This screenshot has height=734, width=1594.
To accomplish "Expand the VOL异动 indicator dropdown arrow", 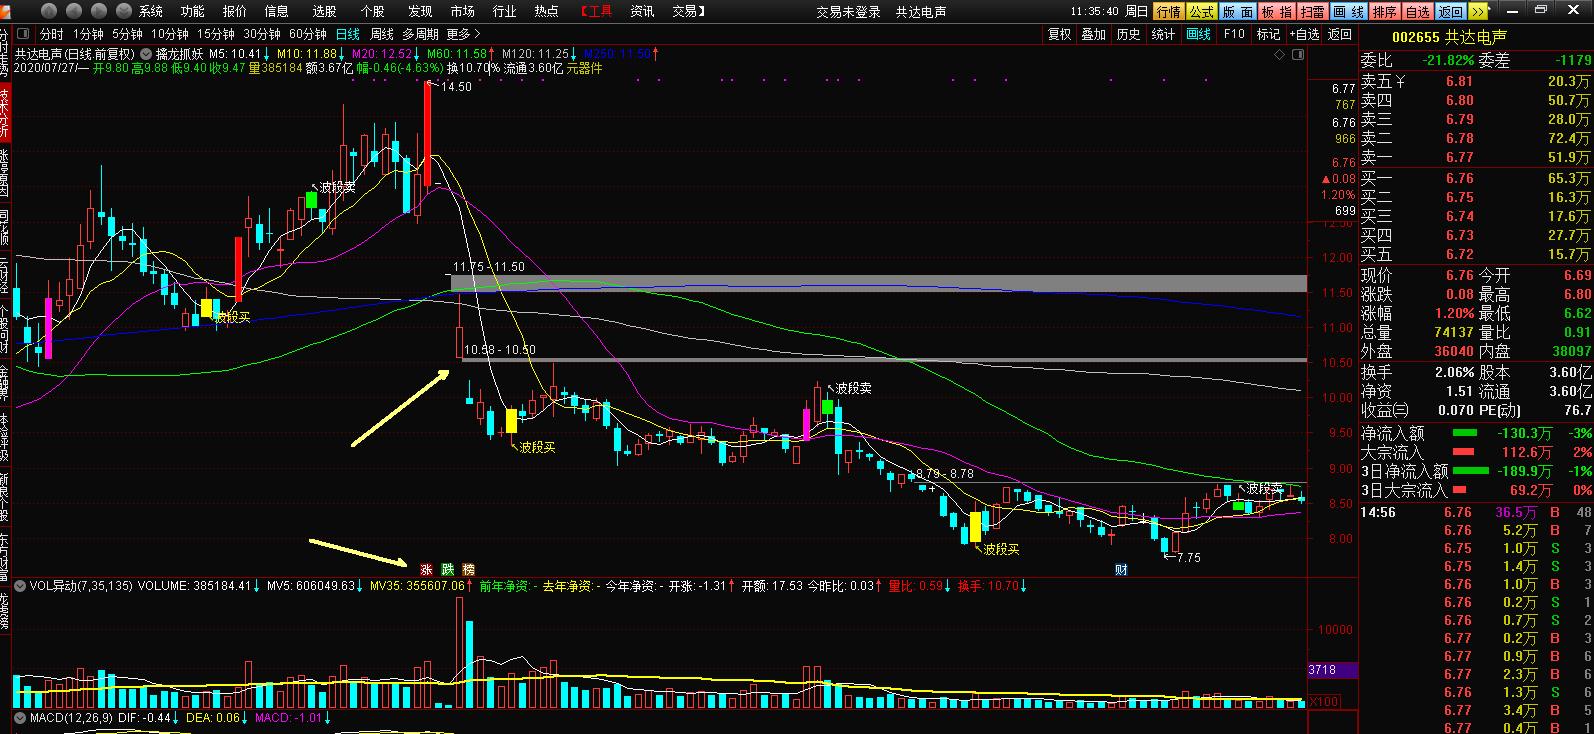I will coord(20,585).
